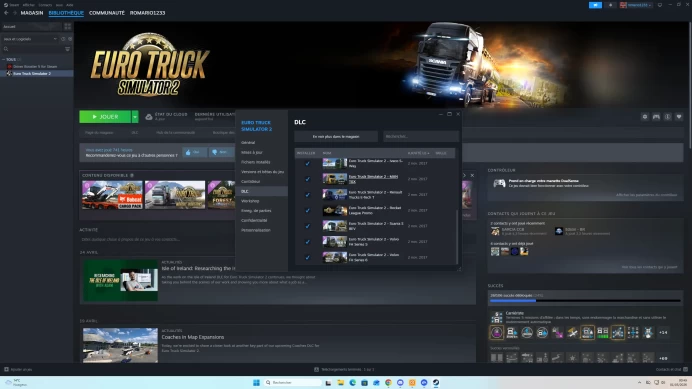Click the cloud status icon
The width and height of the screenshot is (692, 389).
coord(149,117)
